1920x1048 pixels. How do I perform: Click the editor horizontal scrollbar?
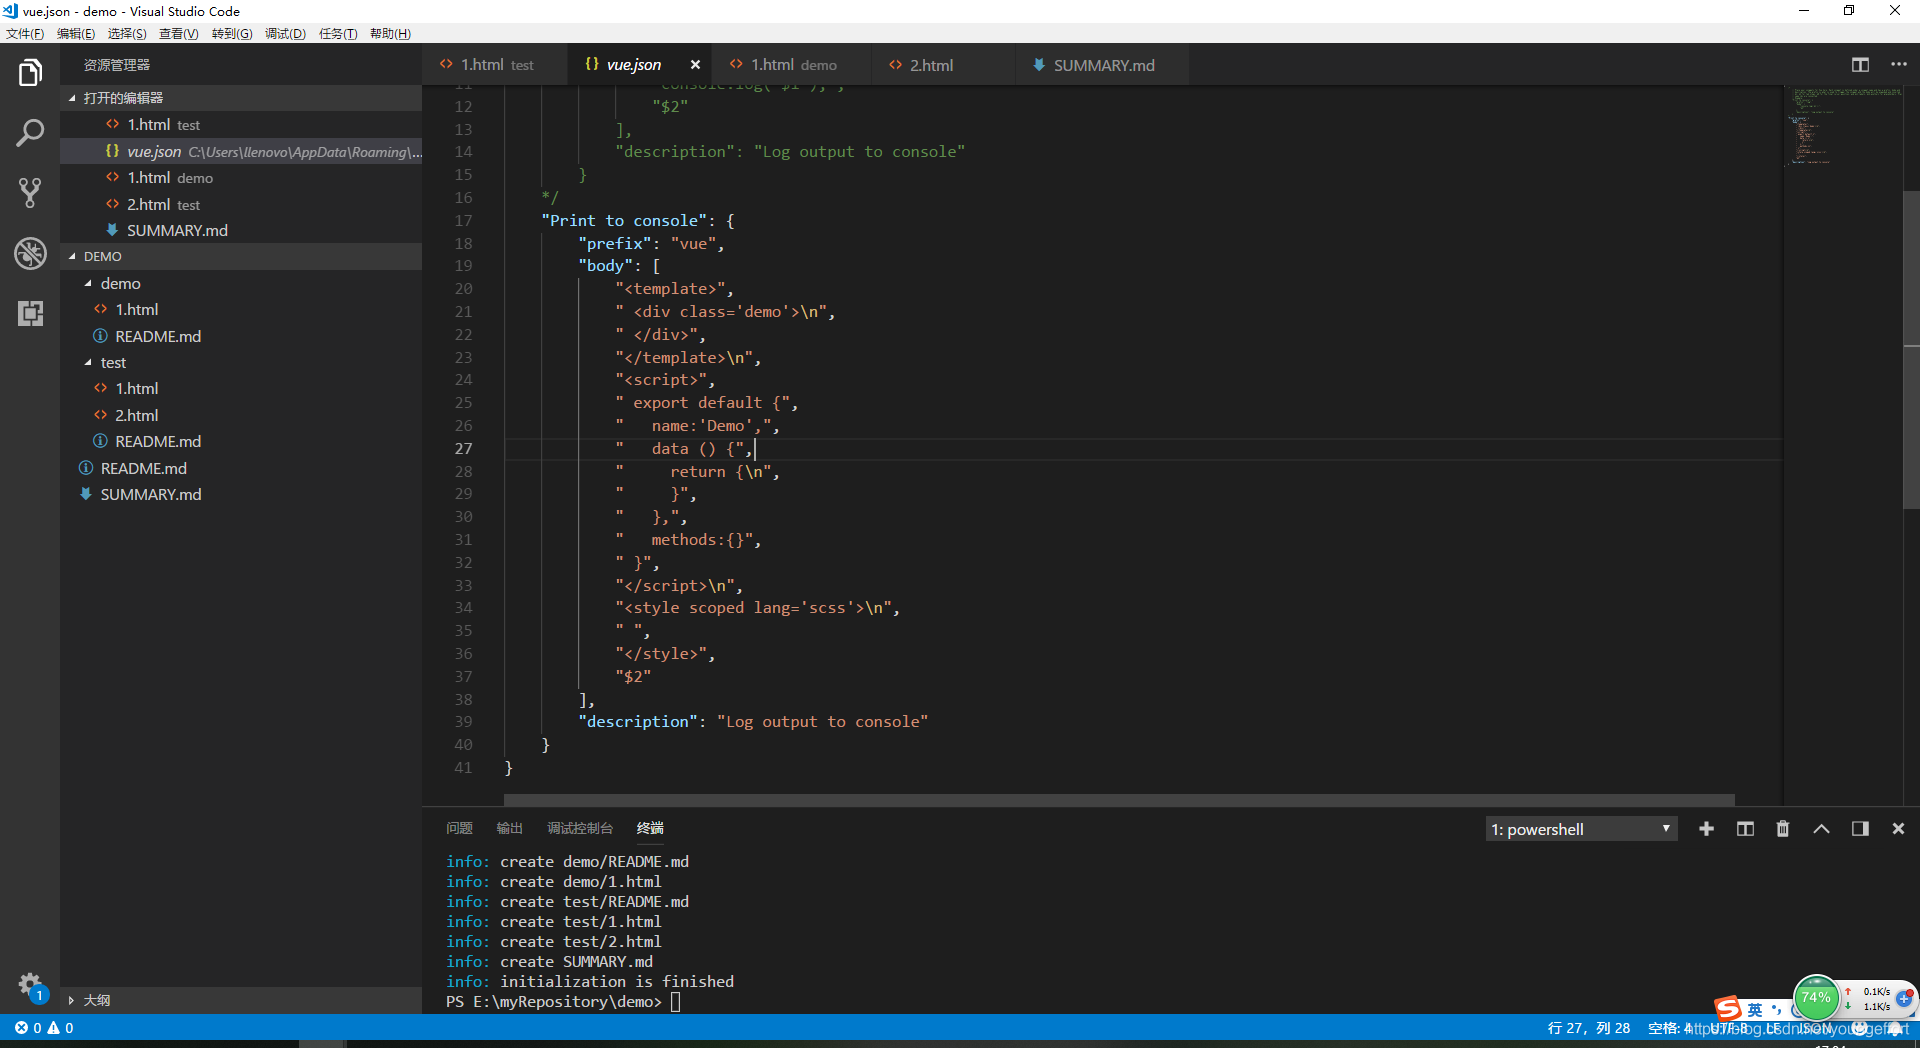[1119, 800]
